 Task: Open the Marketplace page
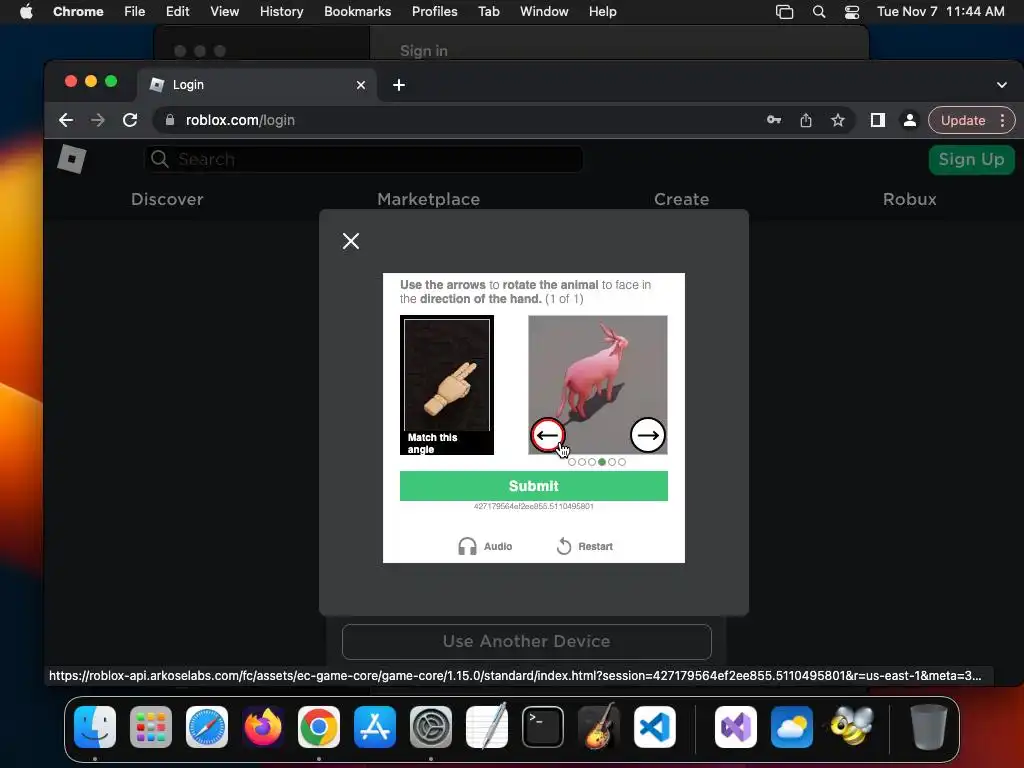(x=428, y=199)
